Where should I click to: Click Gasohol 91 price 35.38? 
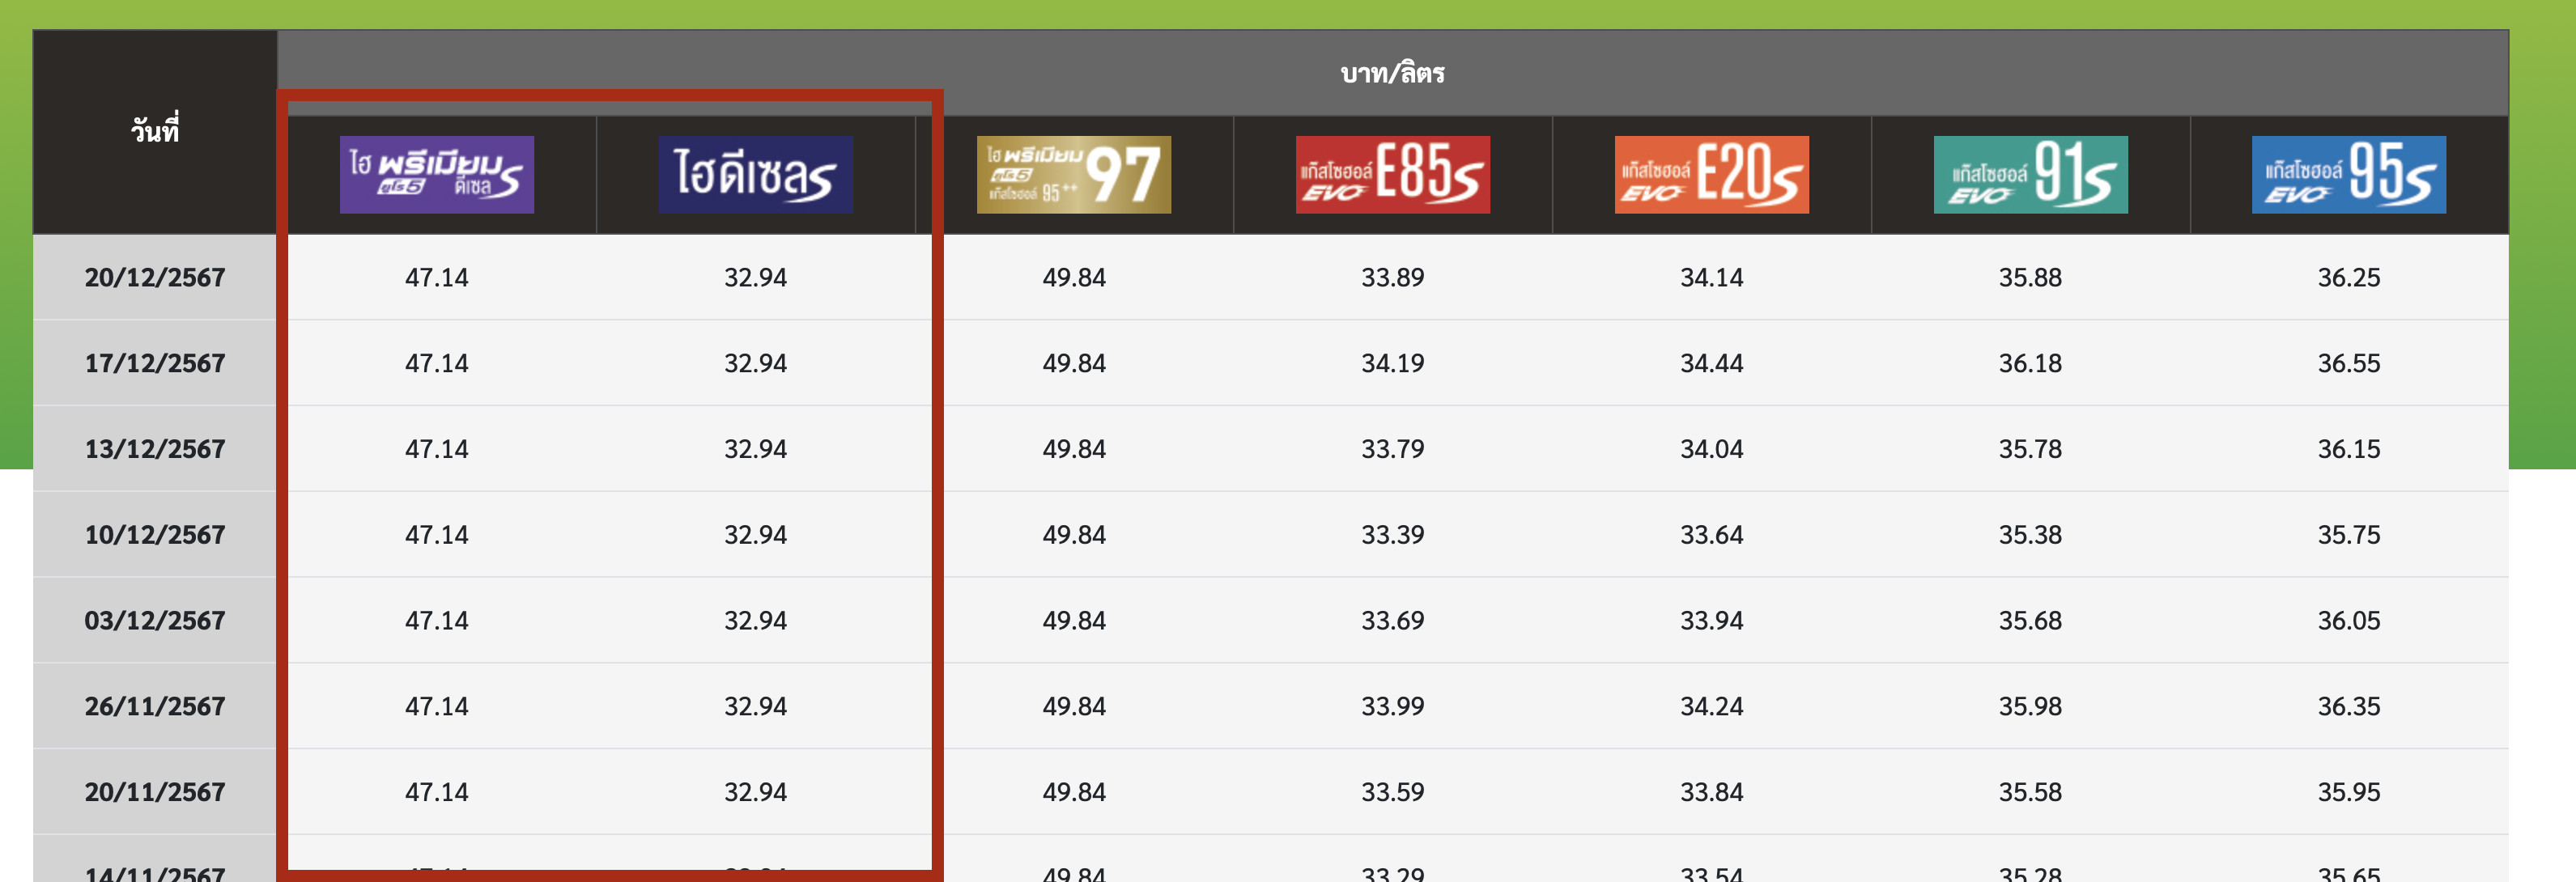tap(2030, 535)
